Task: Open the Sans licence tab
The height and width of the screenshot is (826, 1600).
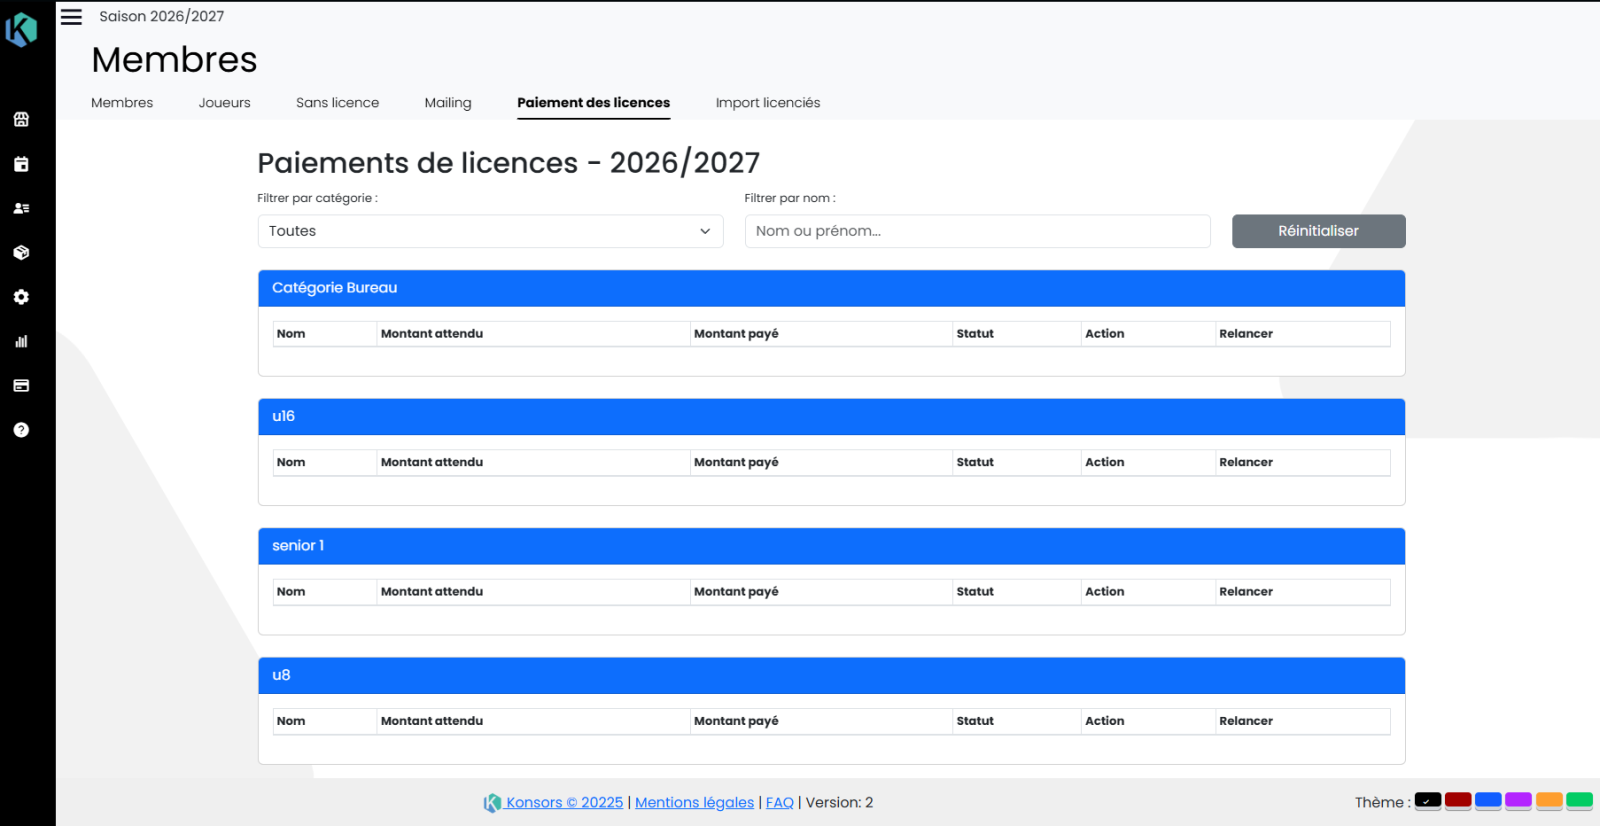Action: (337, 102)
